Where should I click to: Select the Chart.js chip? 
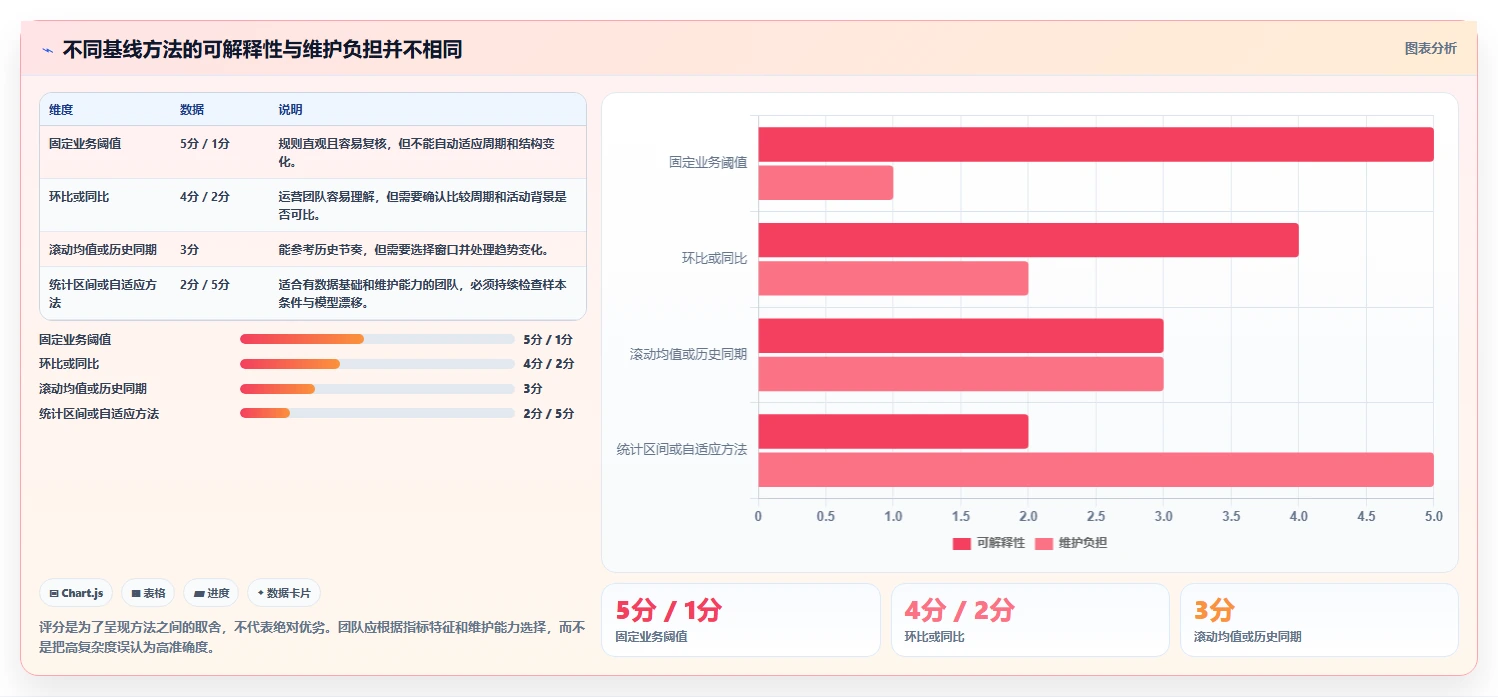(x=77, y=593)
